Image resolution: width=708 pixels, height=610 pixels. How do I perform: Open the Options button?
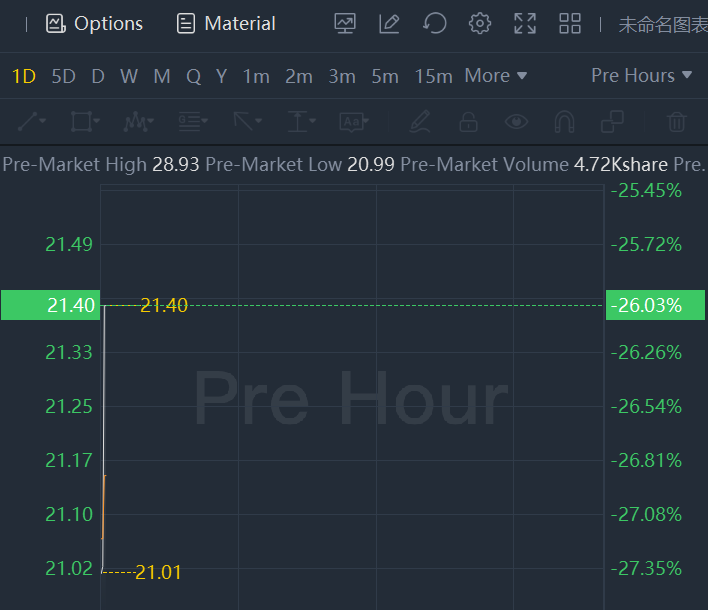[95, 23]
